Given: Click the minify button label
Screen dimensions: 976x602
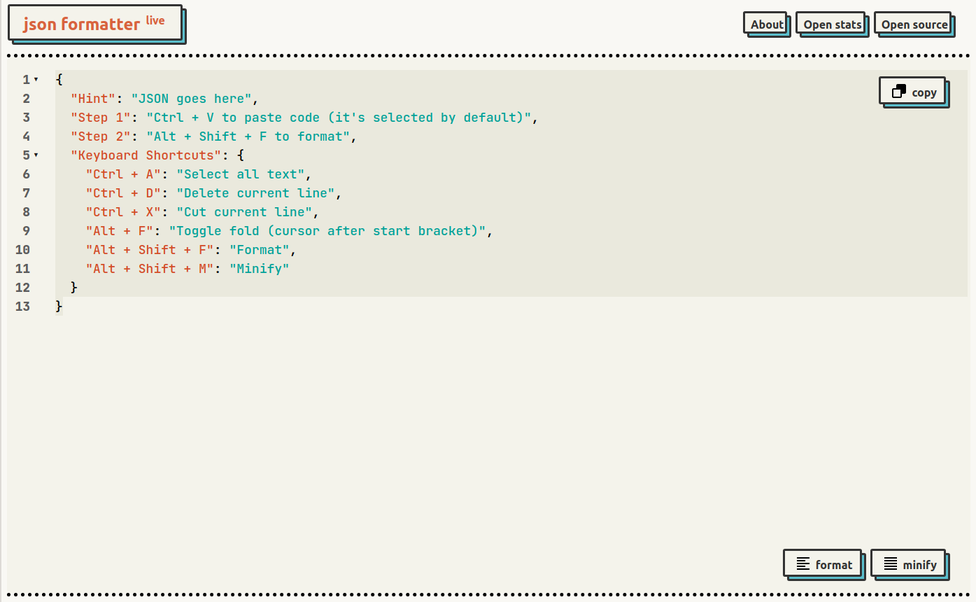Looking at the screenshot, I should click(919, 565).
